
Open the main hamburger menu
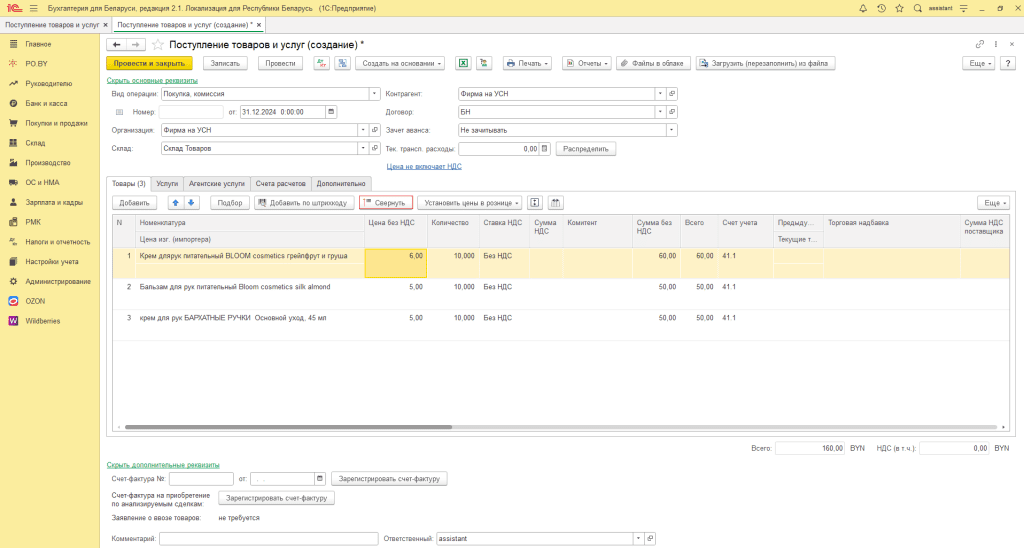[x=33, y=8]
